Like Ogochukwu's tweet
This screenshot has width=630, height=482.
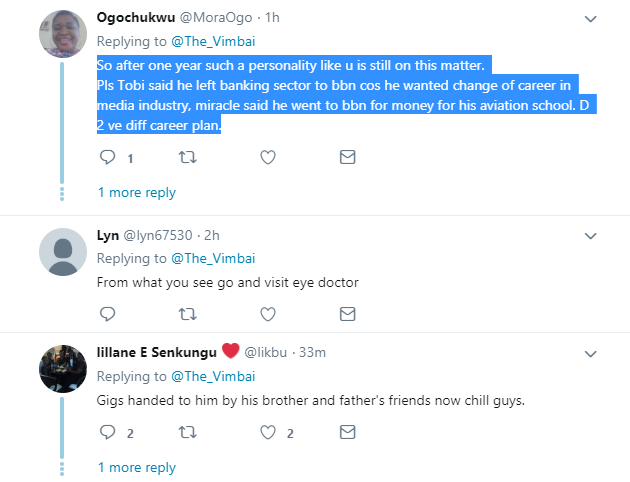click(x=267, y=157)
